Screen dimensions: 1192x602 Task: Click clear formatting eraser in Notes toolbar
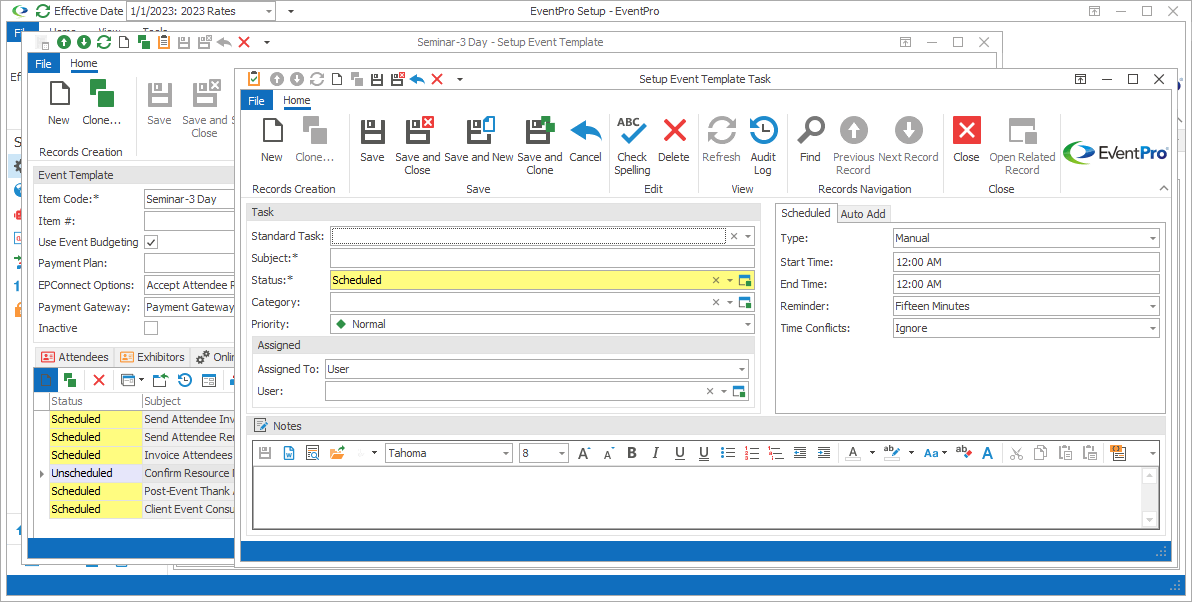pos(963,453)
